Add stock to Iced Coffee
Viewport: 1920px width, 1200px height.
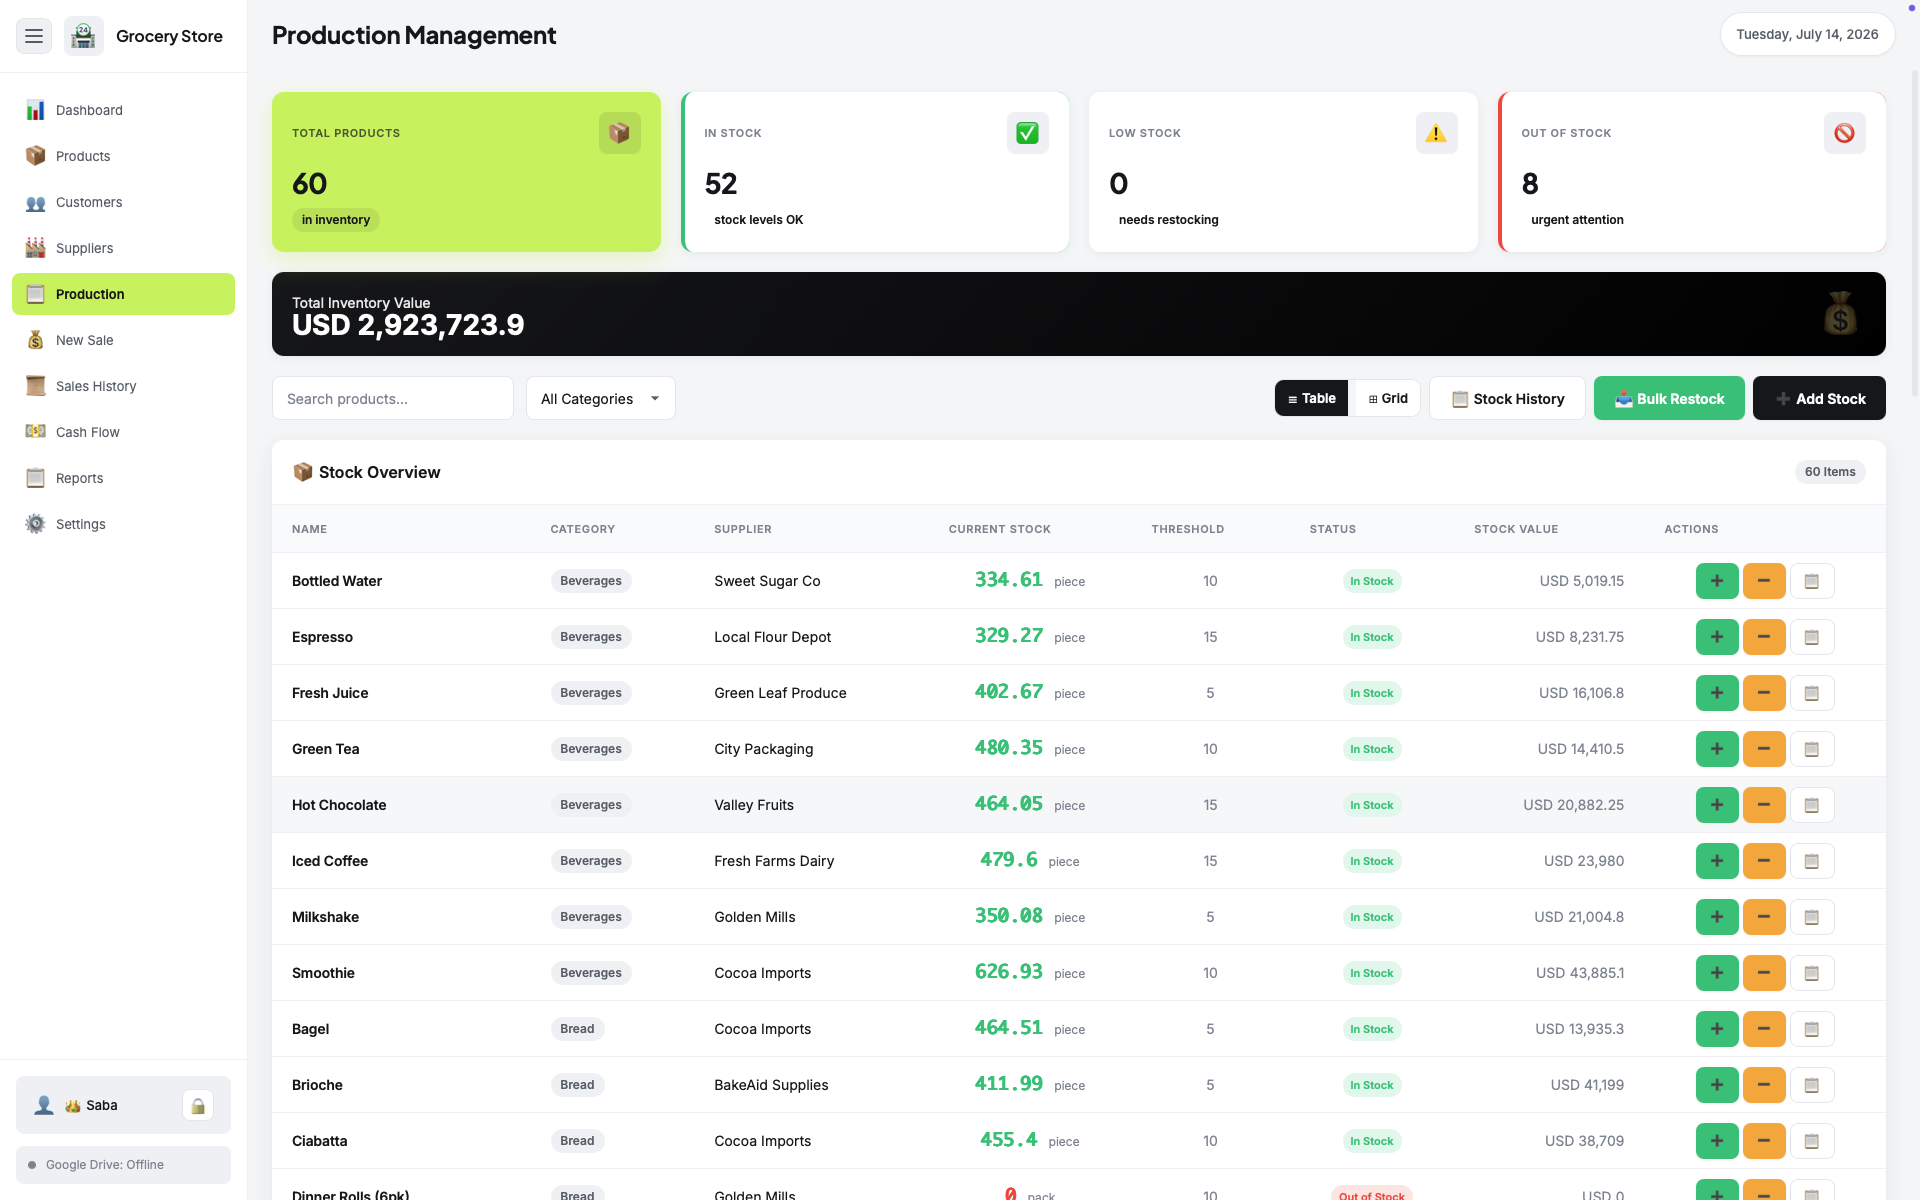(x=1717, y=861)
